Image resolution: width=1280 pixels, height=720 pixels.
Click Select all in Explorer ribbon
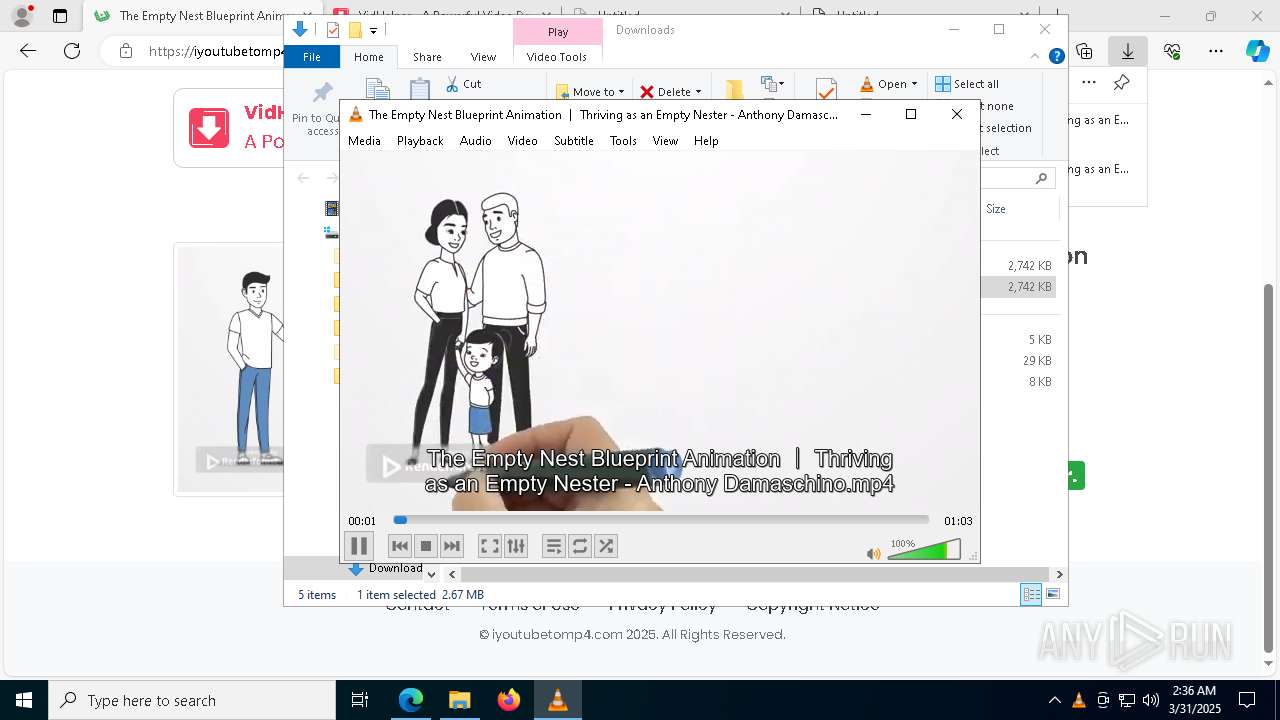pos(967,84)
